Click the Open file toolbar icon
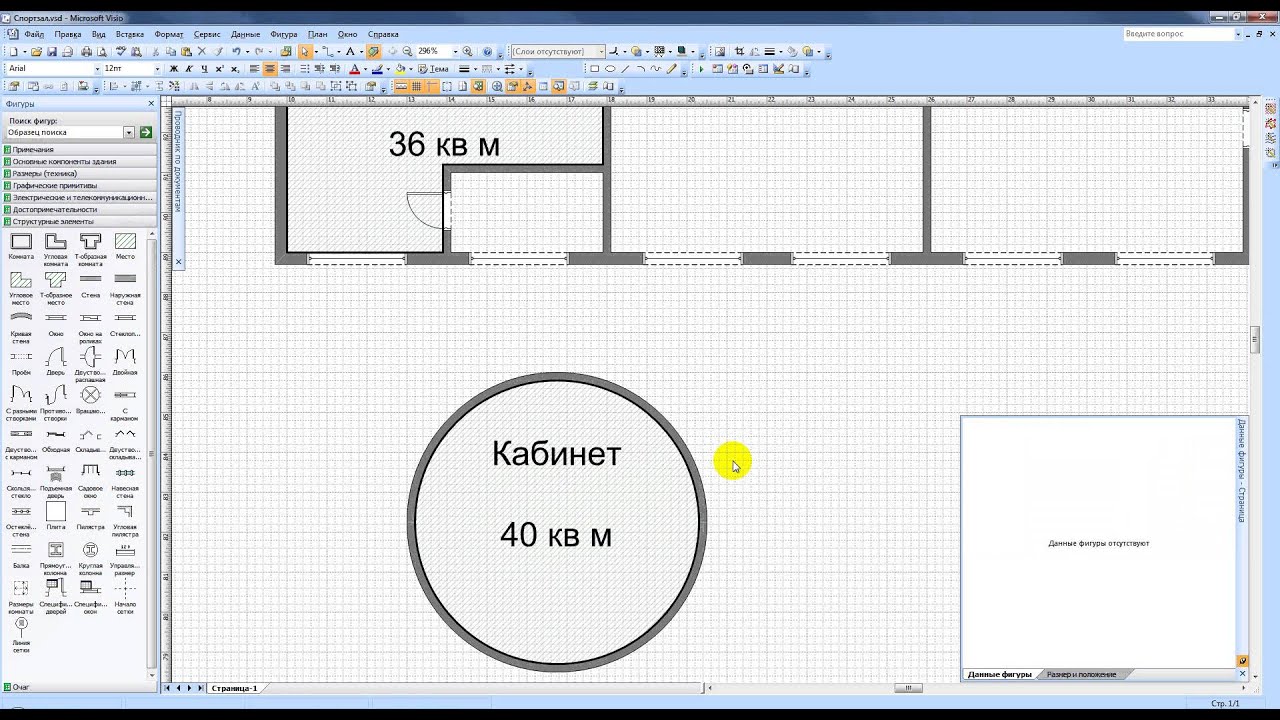Image resolution: width=1280 pixels, height=720 pixels. click(36, 51)
